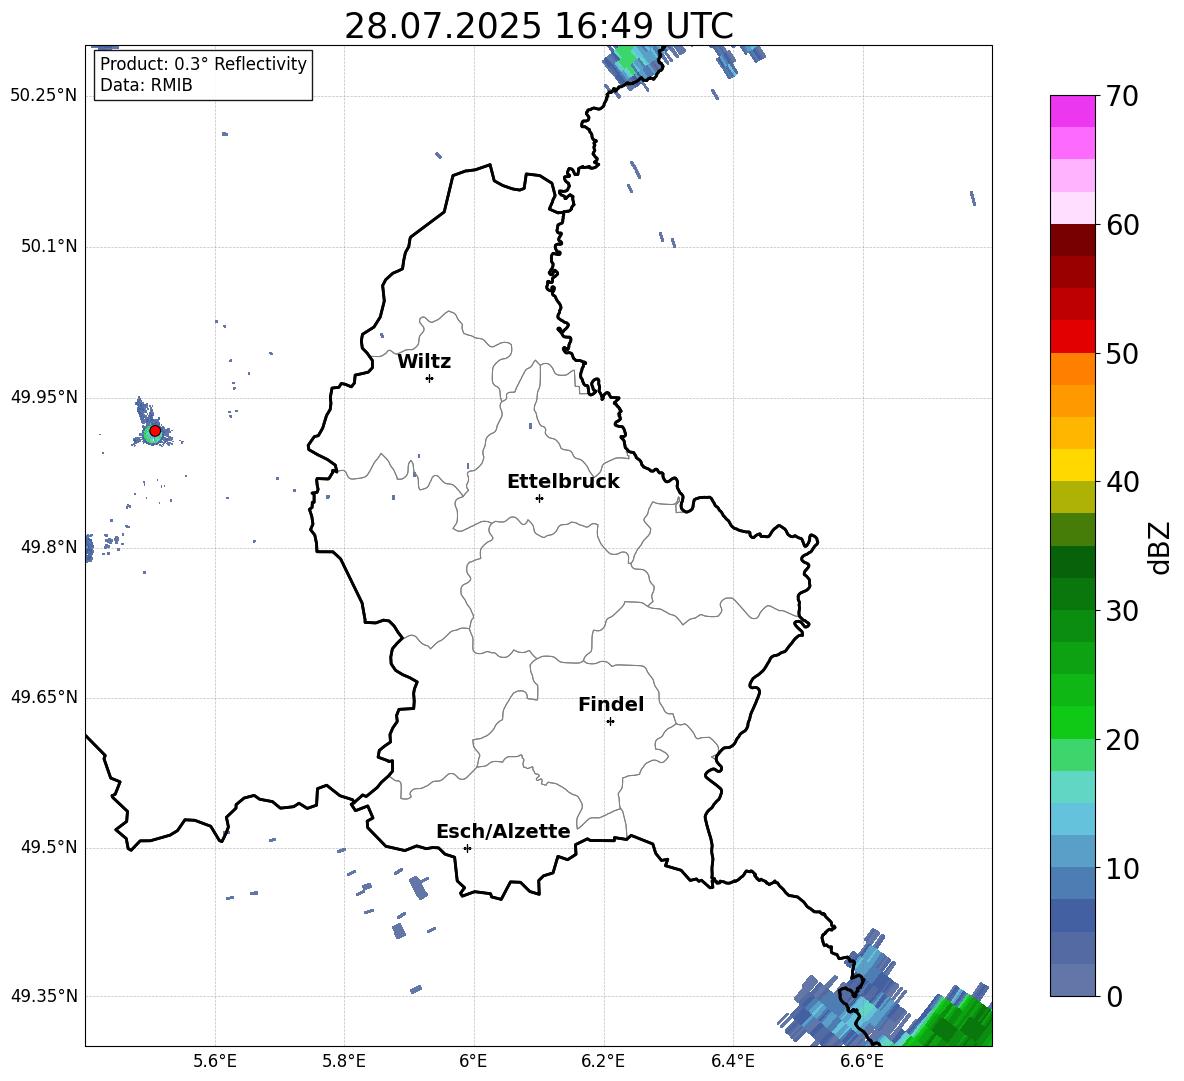The image size is (1184, 1081).
Task: Click the 0 colorbar tick label
Action: point(1114,996)
